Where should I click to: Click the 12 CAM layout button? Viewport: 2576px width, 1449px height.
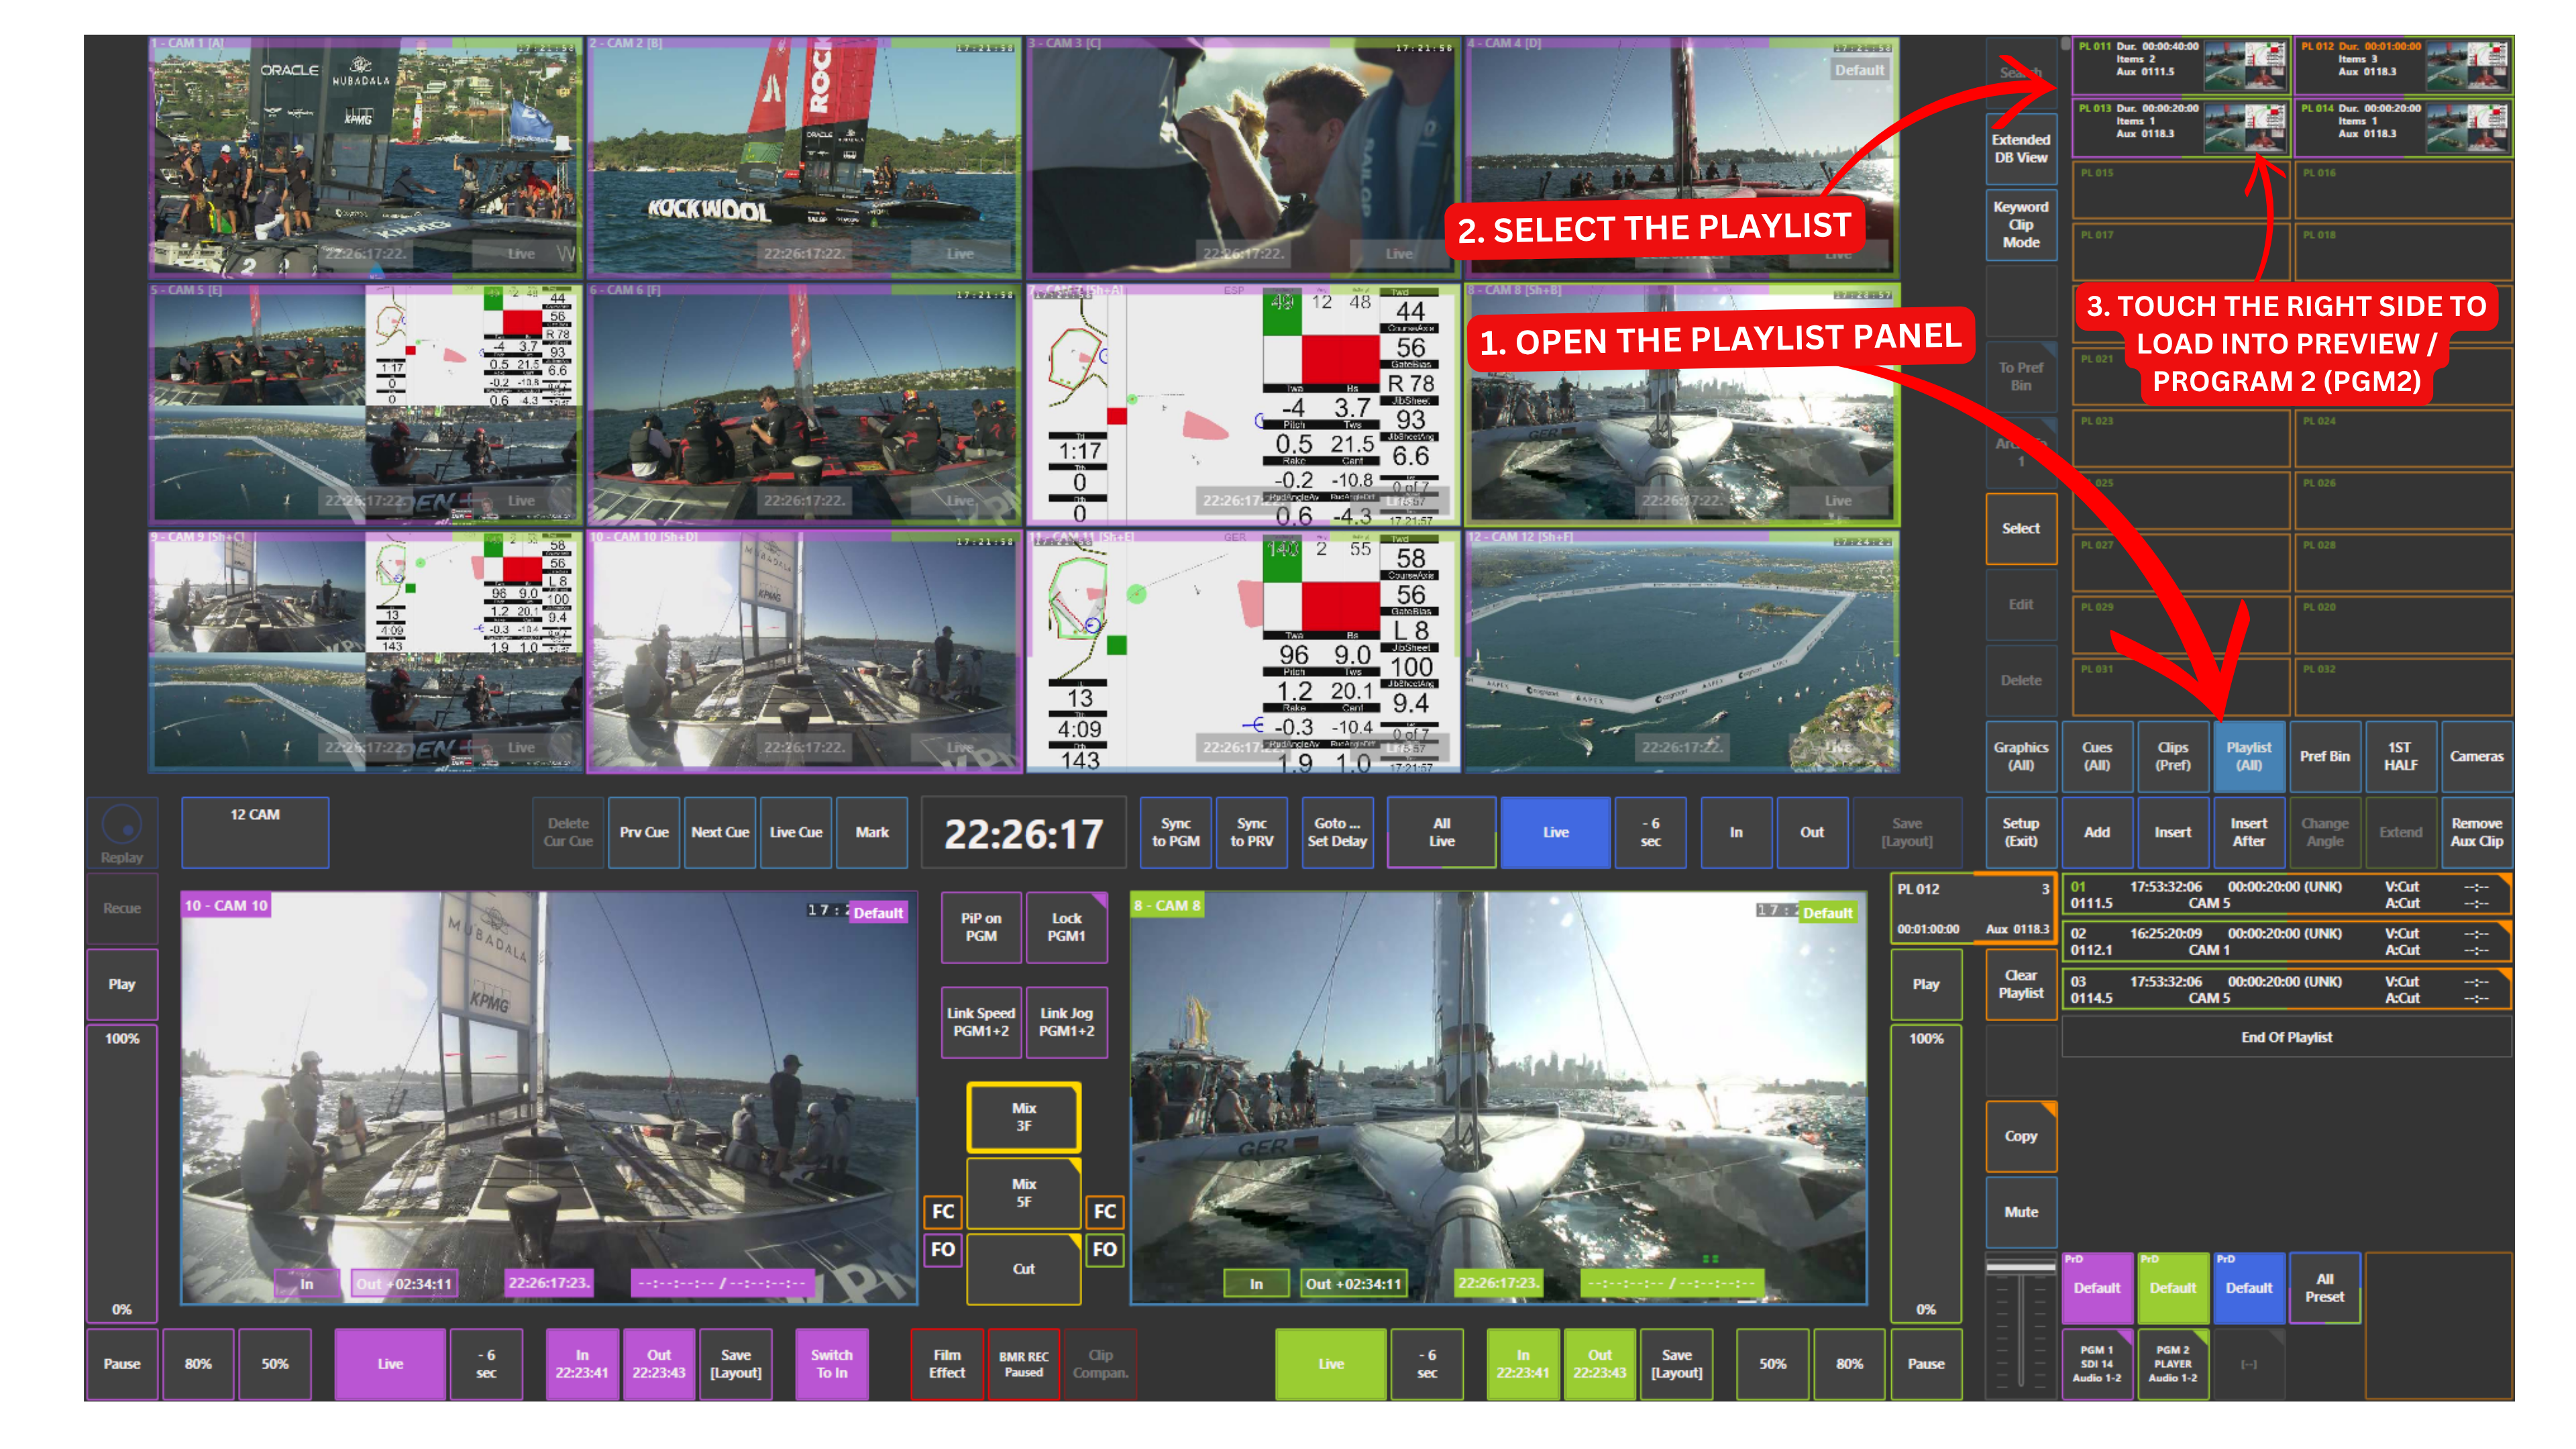pyautogui.click(x=255, y=832)
